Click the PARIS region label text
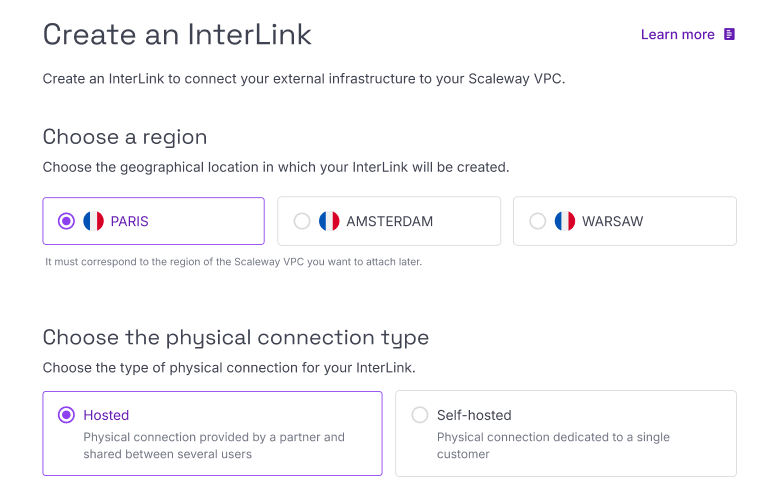The height and width of the screenshot is (485, 773). 130,221
